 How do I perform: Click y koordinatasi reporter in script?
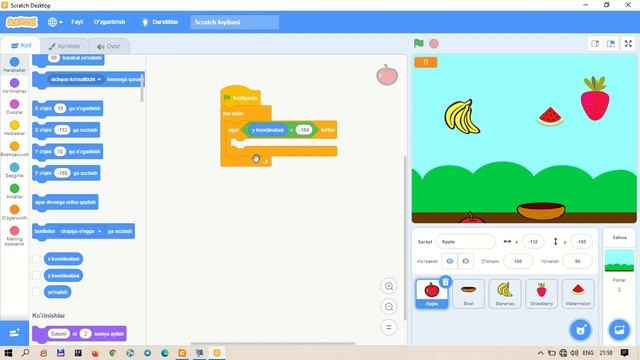[268, 130]
